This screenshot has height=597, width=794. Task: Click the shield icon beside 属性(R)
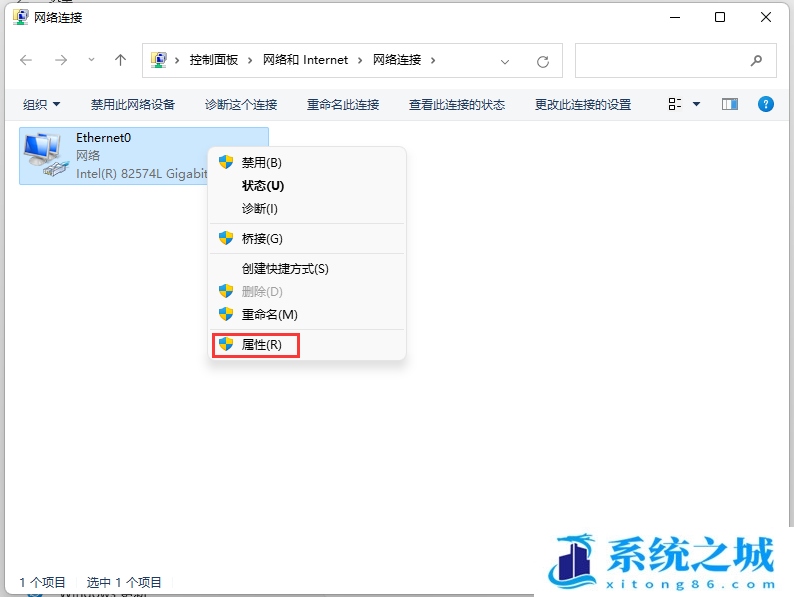[226, 344]
